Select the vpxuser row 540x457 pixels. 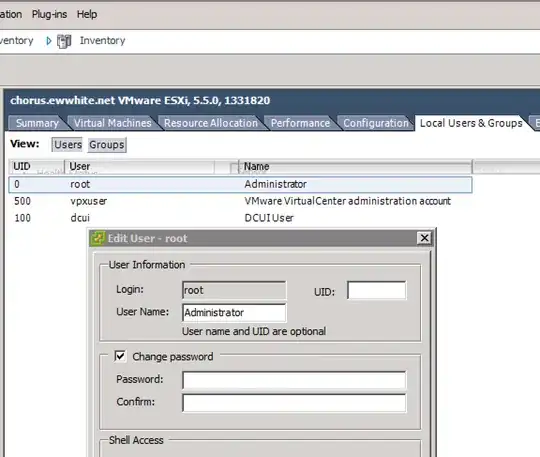tap(240, 201)
